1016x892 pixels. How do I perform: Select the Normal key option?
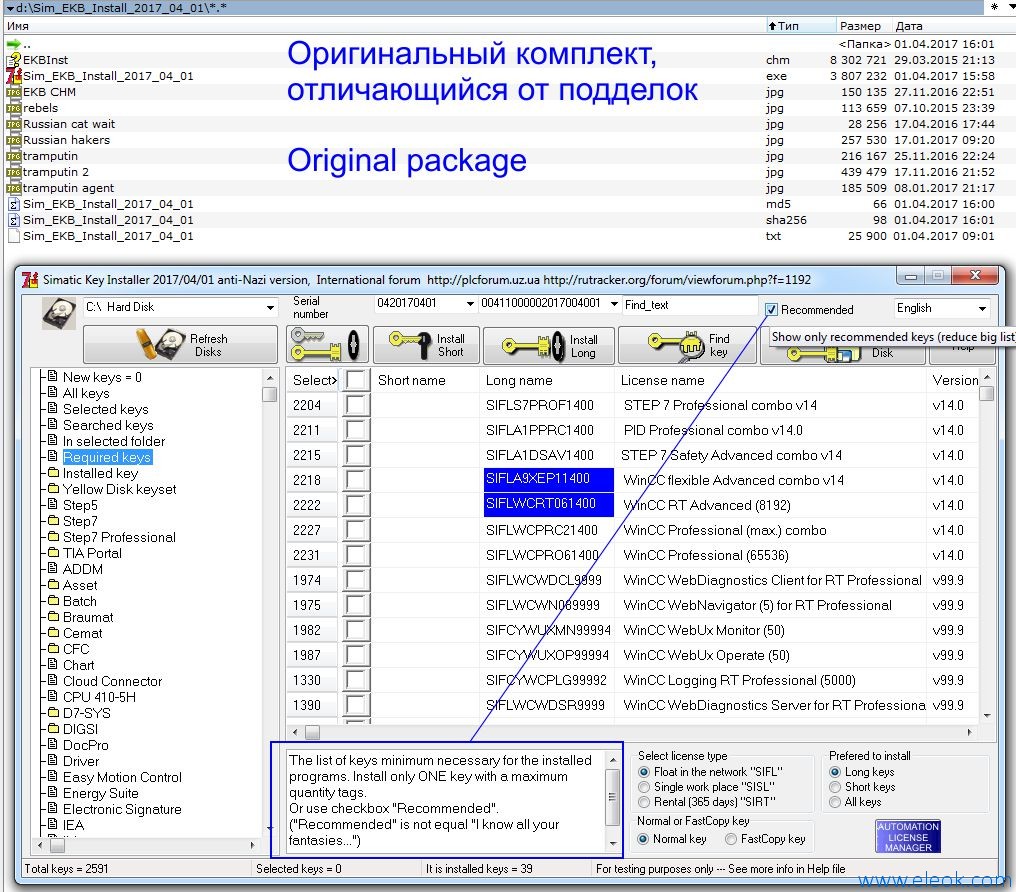click(643, 839)
